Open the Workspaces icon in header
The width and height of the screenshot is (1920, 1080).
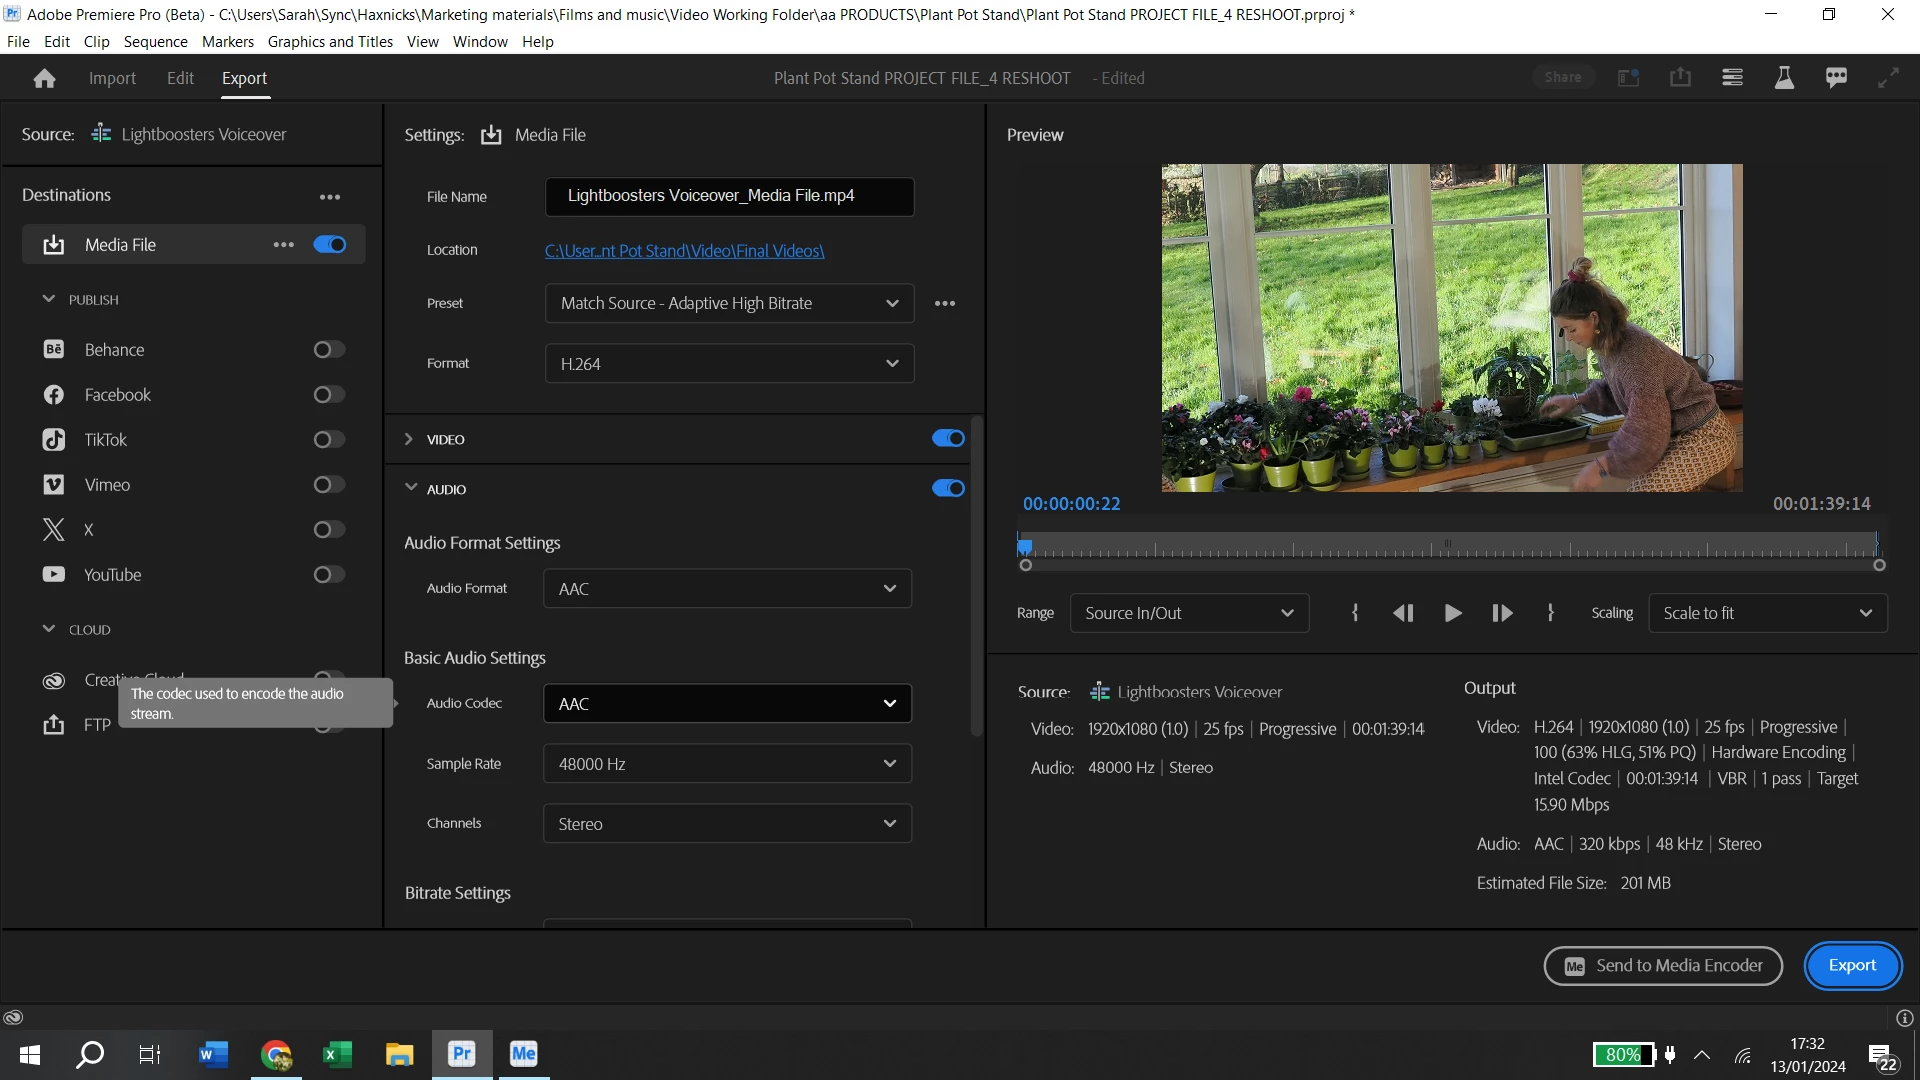point(1732,78)
